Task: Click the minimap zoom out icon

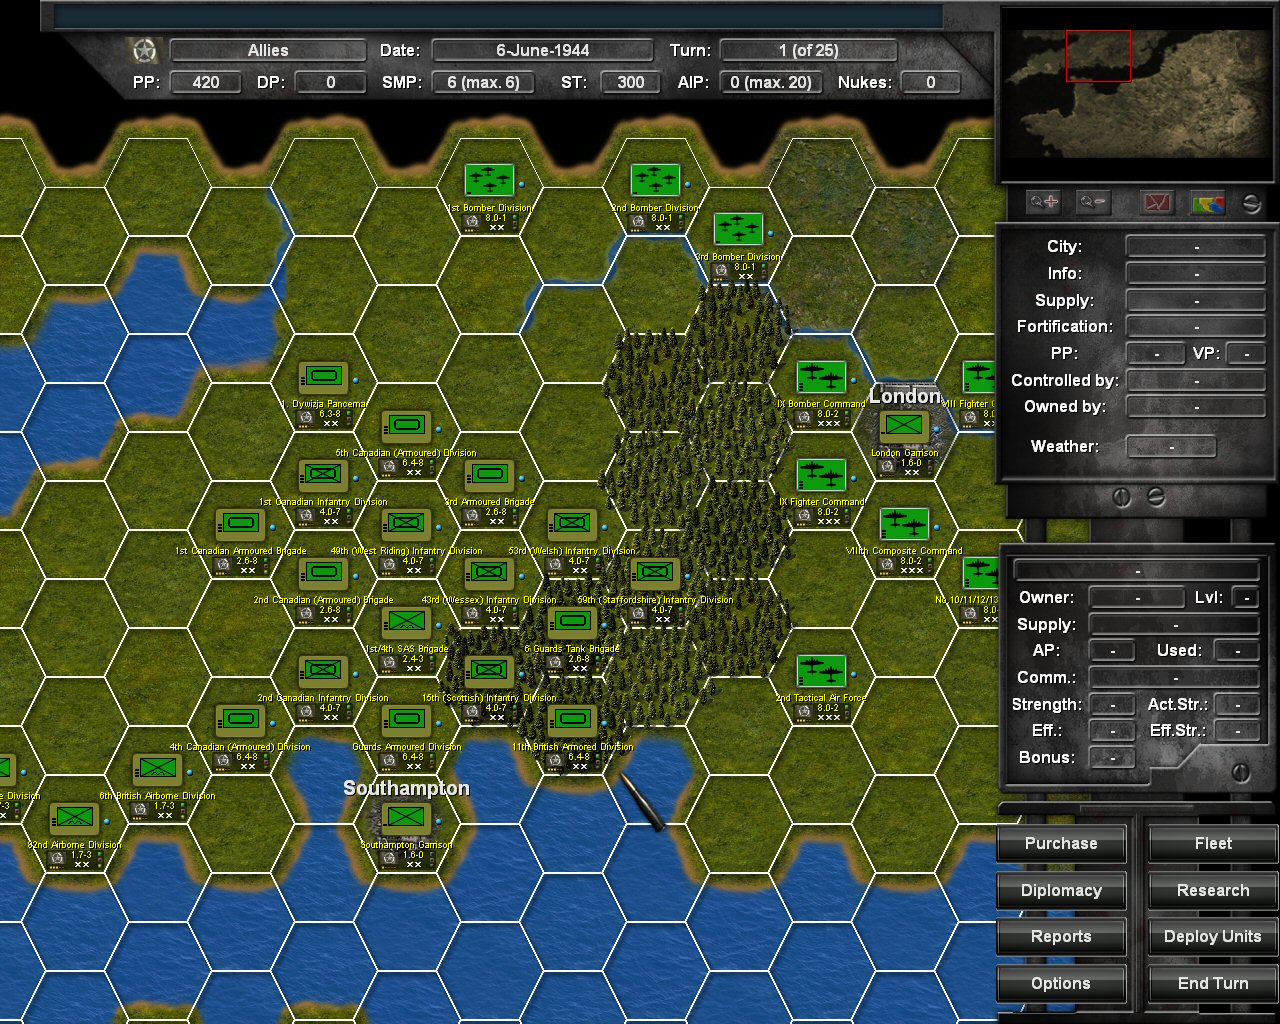Action: point(1091,202)
